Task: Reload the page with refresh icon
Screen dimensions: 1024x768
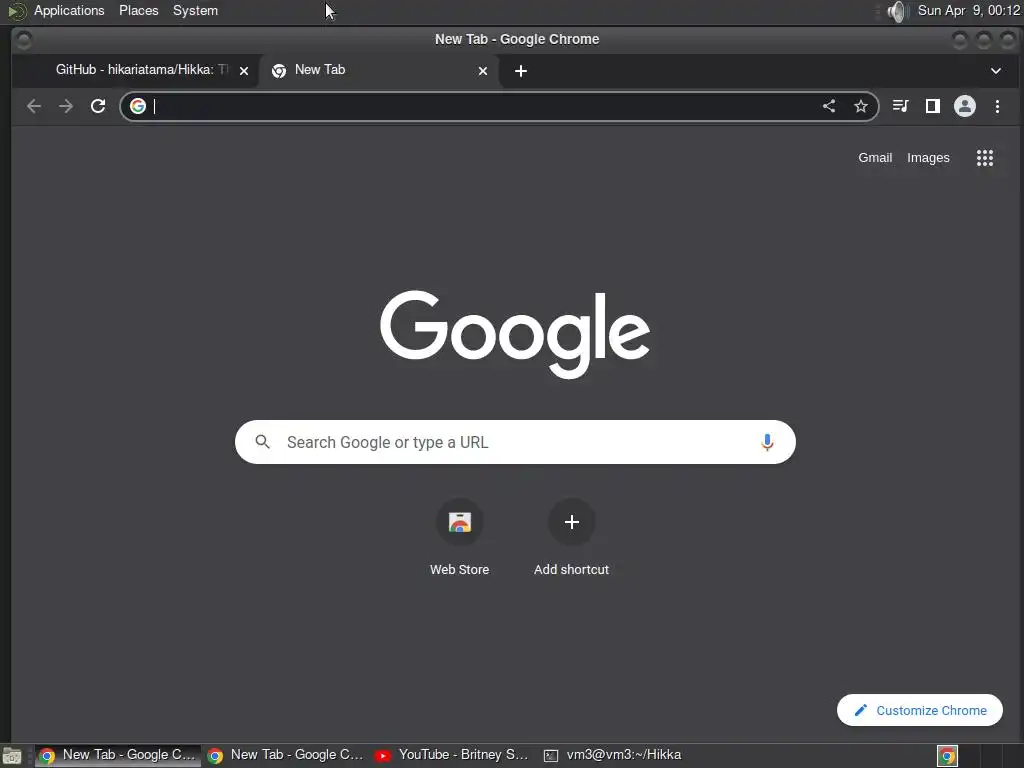Action: point(98,106)
